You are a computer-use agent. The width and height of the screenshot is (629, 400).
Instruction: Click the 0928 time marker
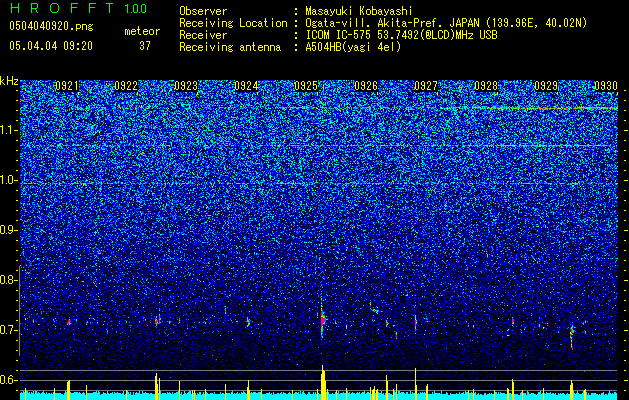(x=486, y=86)
